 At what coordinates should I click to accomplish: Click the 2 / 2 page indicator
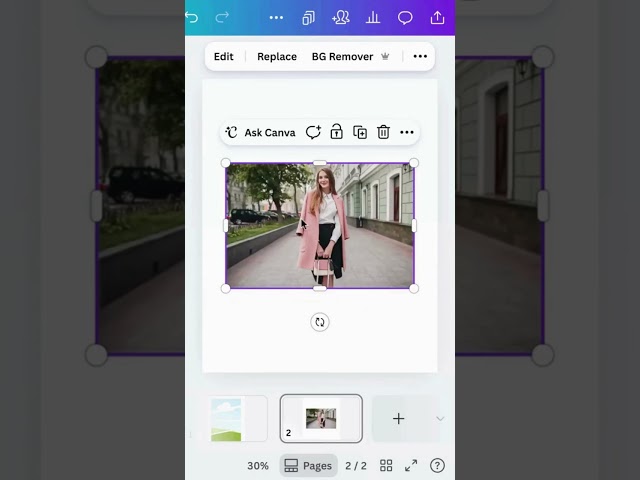[356, 466]
